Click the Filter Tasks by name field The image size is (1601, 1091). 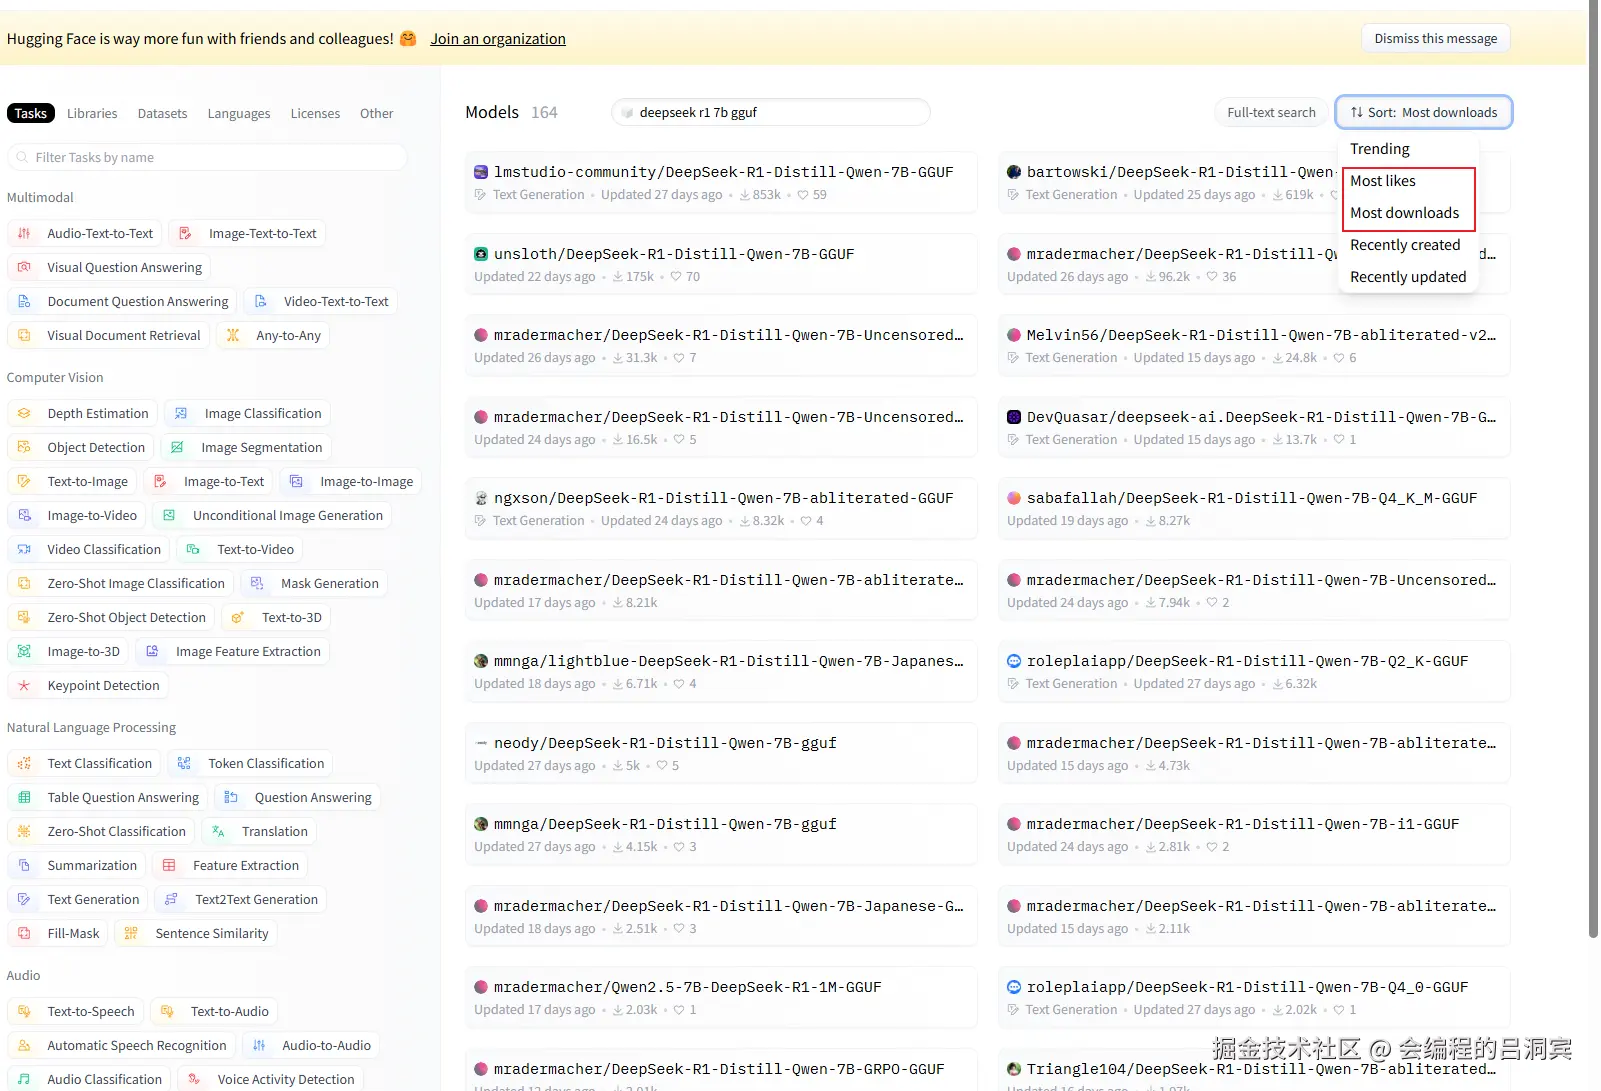(208, 158)
